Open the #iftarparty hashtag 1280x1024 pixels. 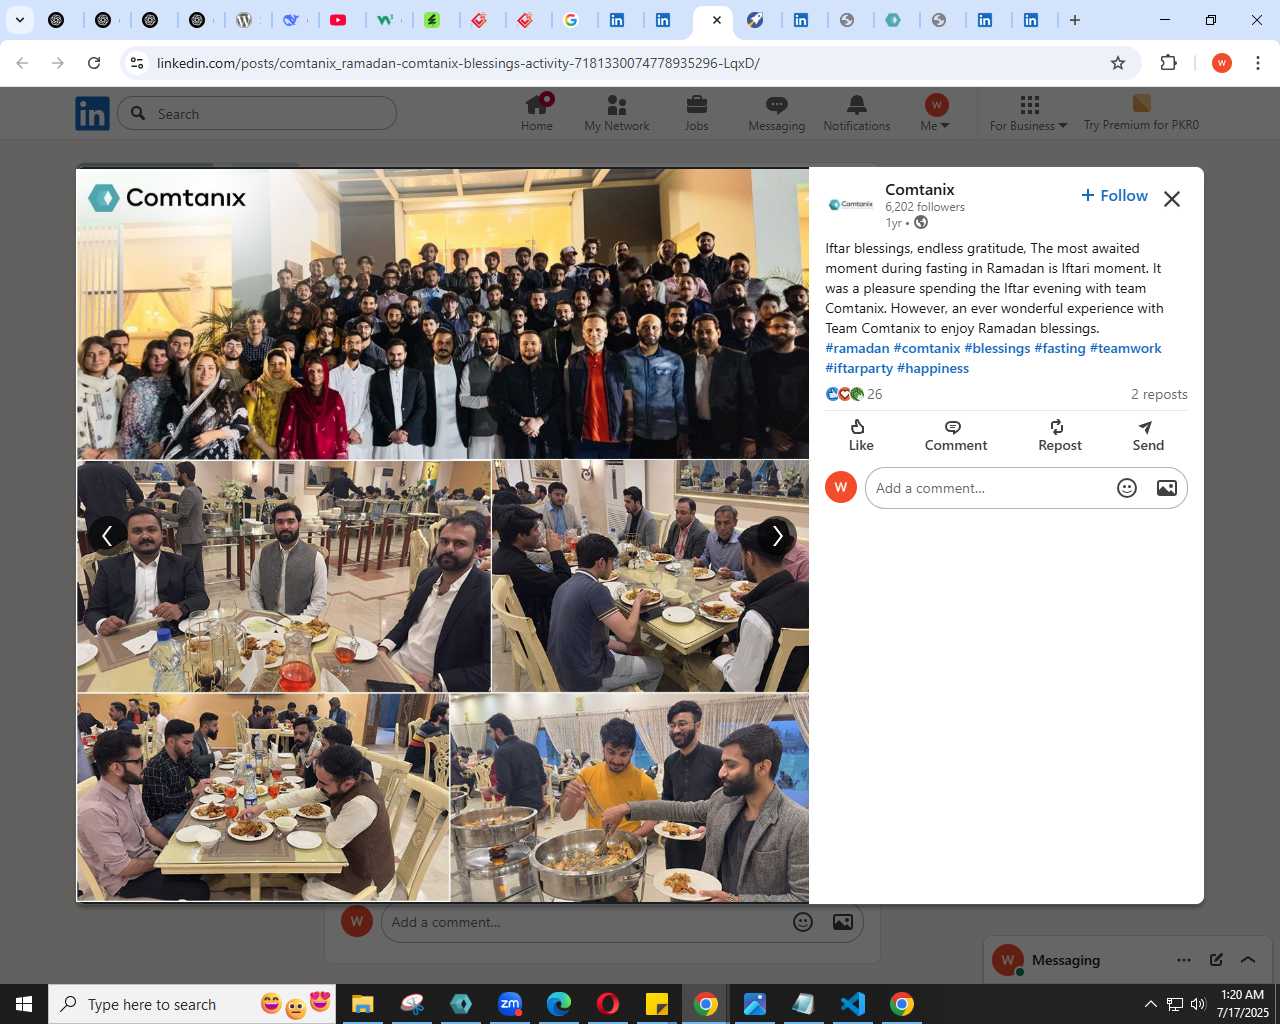[859, 368]
